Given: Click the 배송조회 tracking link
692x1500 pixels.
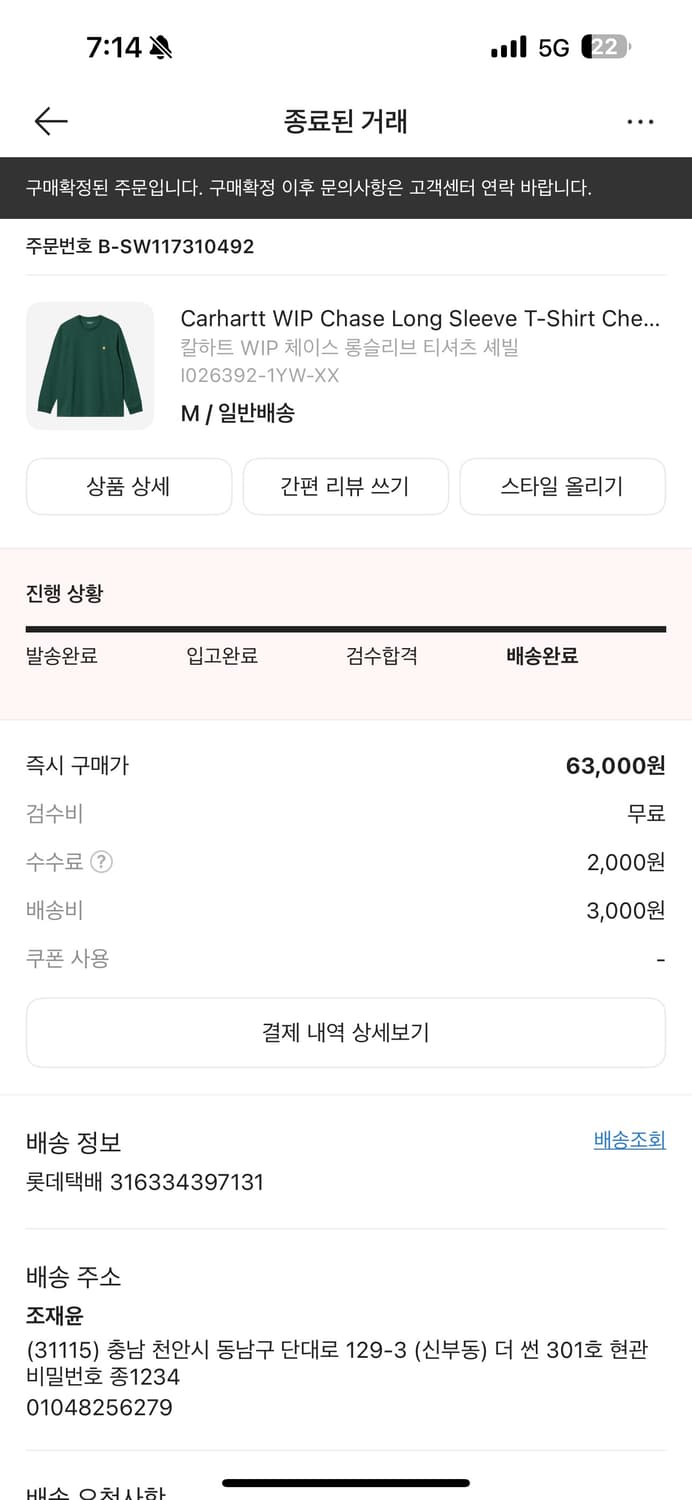Looking at the screenshot, I should (x=628, y=1140).
